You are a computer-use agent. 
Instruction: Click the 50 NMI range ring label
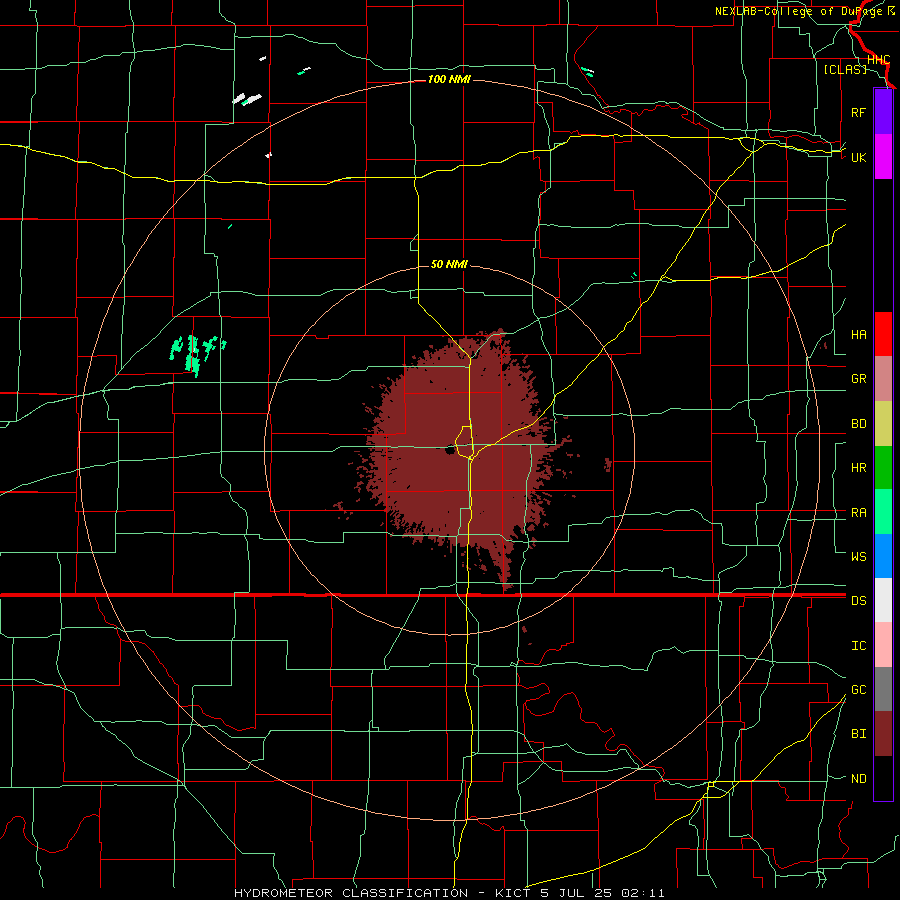449,264
